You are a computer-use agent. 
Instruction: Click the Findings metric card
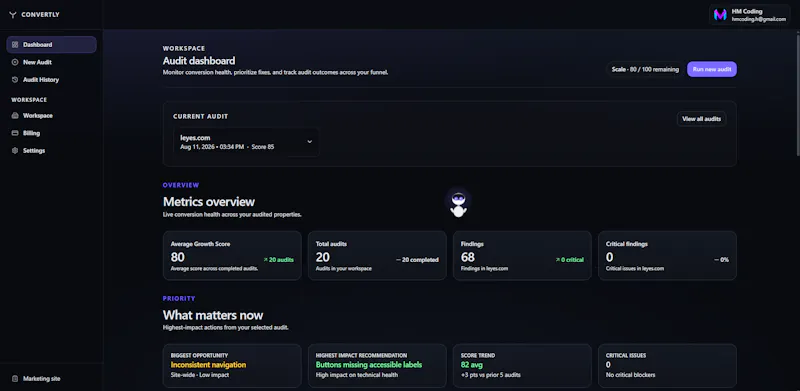pyautogui.click(x=522, y=256)
